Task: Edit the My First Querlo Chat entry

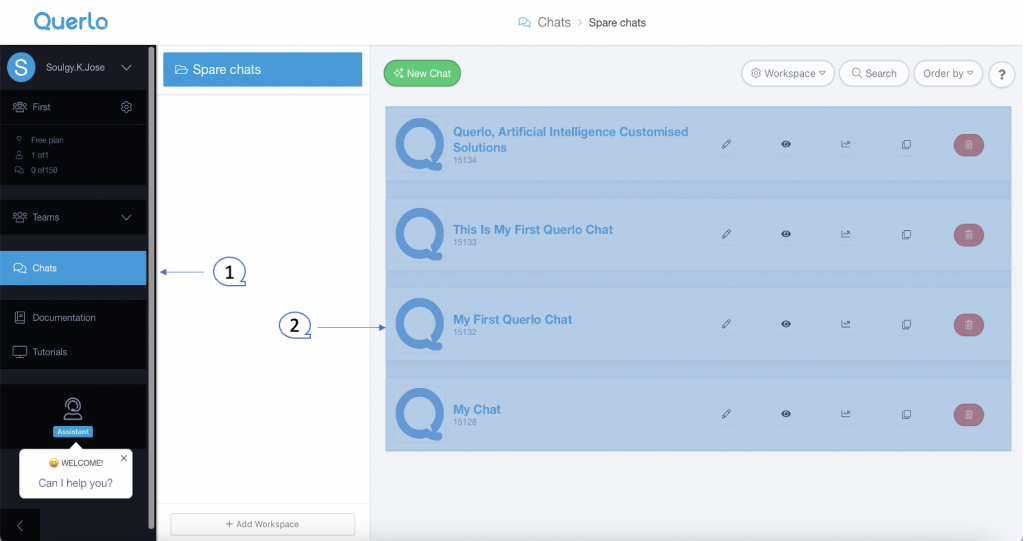Action: 726,324
